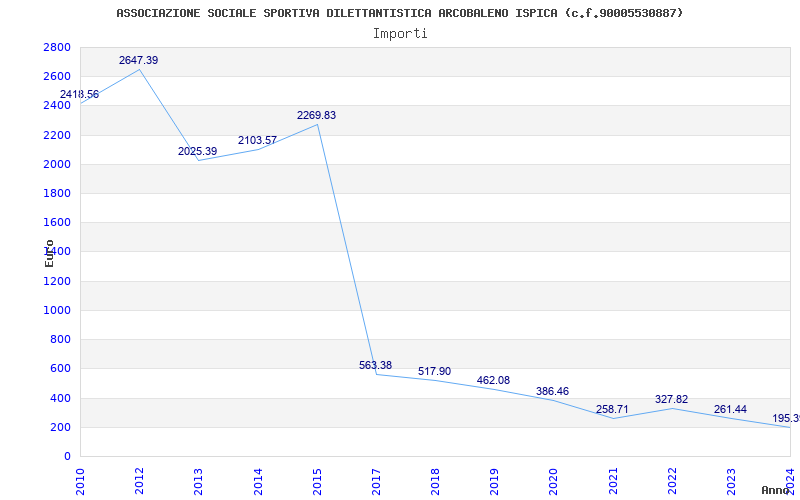Click the x-axis year 2010
The image size is (800, 500).
[80, 481]
